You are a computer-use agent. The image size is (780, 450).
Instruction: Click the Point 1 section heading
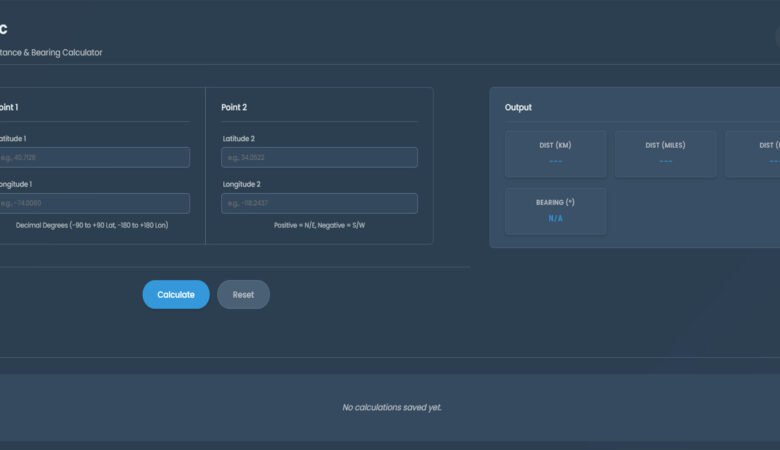8,107
